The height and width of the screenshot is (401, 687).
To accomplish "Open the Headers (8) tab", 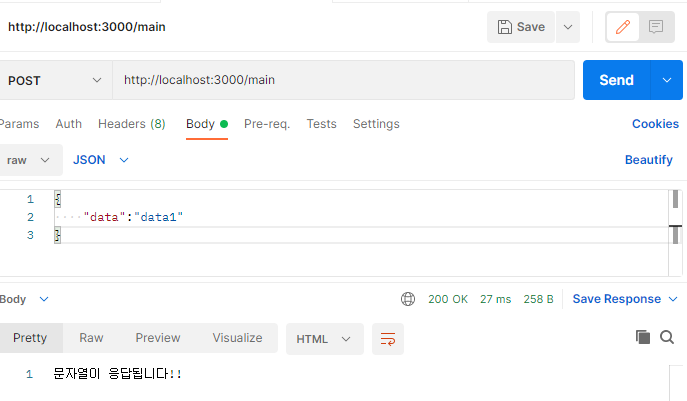I will tap(131, 124).
